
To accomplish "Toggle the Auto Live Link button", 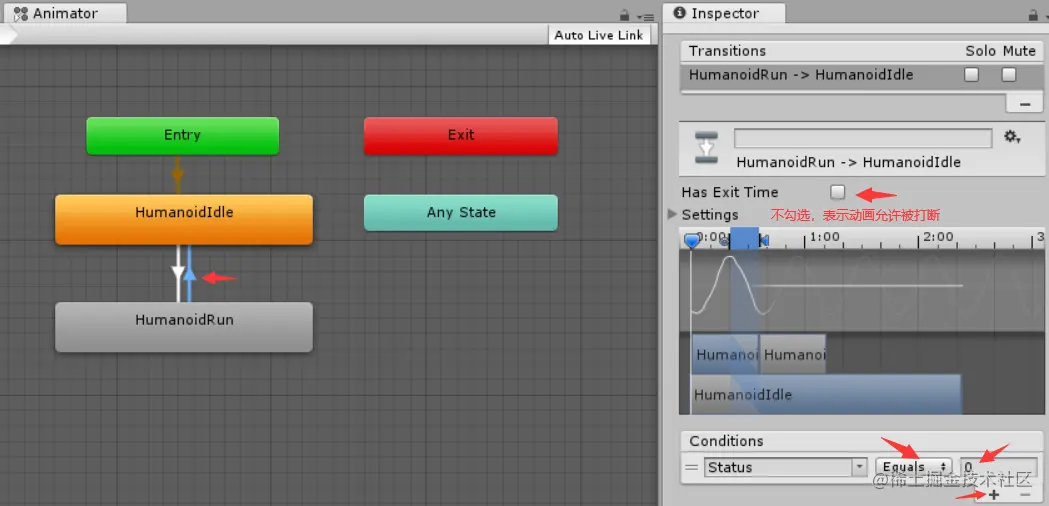I will pos(599,35).
